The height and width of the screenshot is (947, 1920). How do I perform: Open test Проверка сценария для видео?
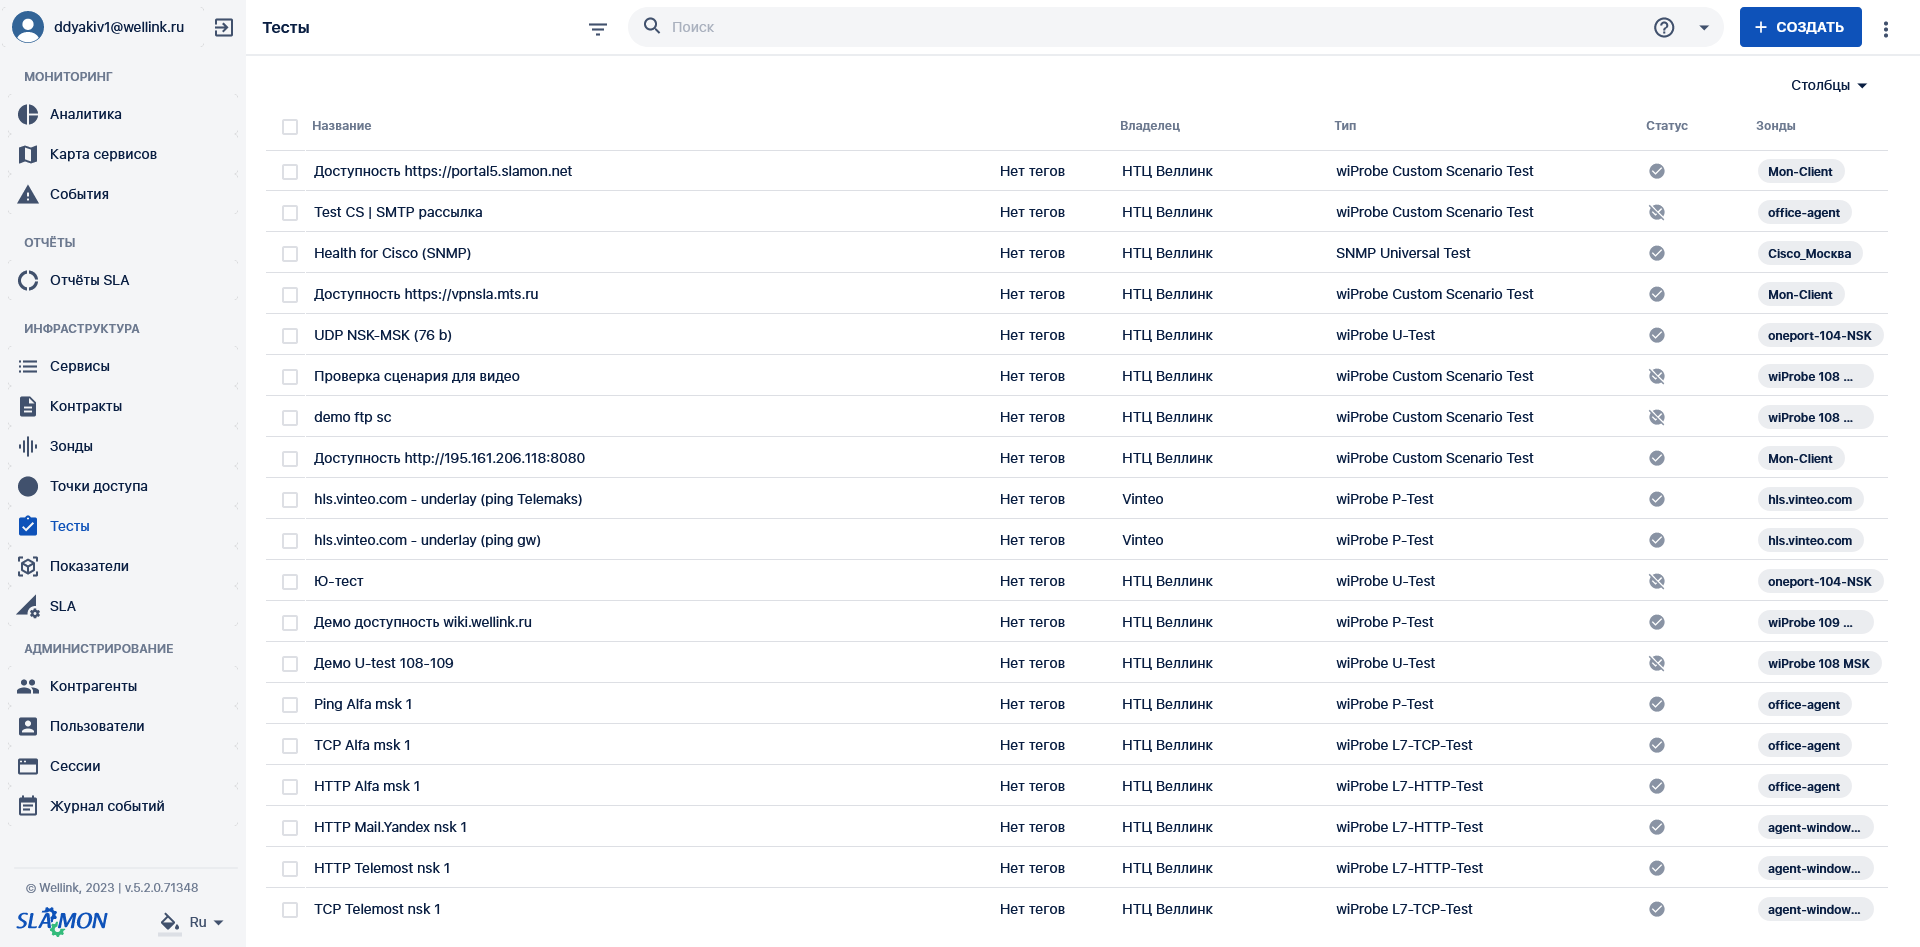417,376
